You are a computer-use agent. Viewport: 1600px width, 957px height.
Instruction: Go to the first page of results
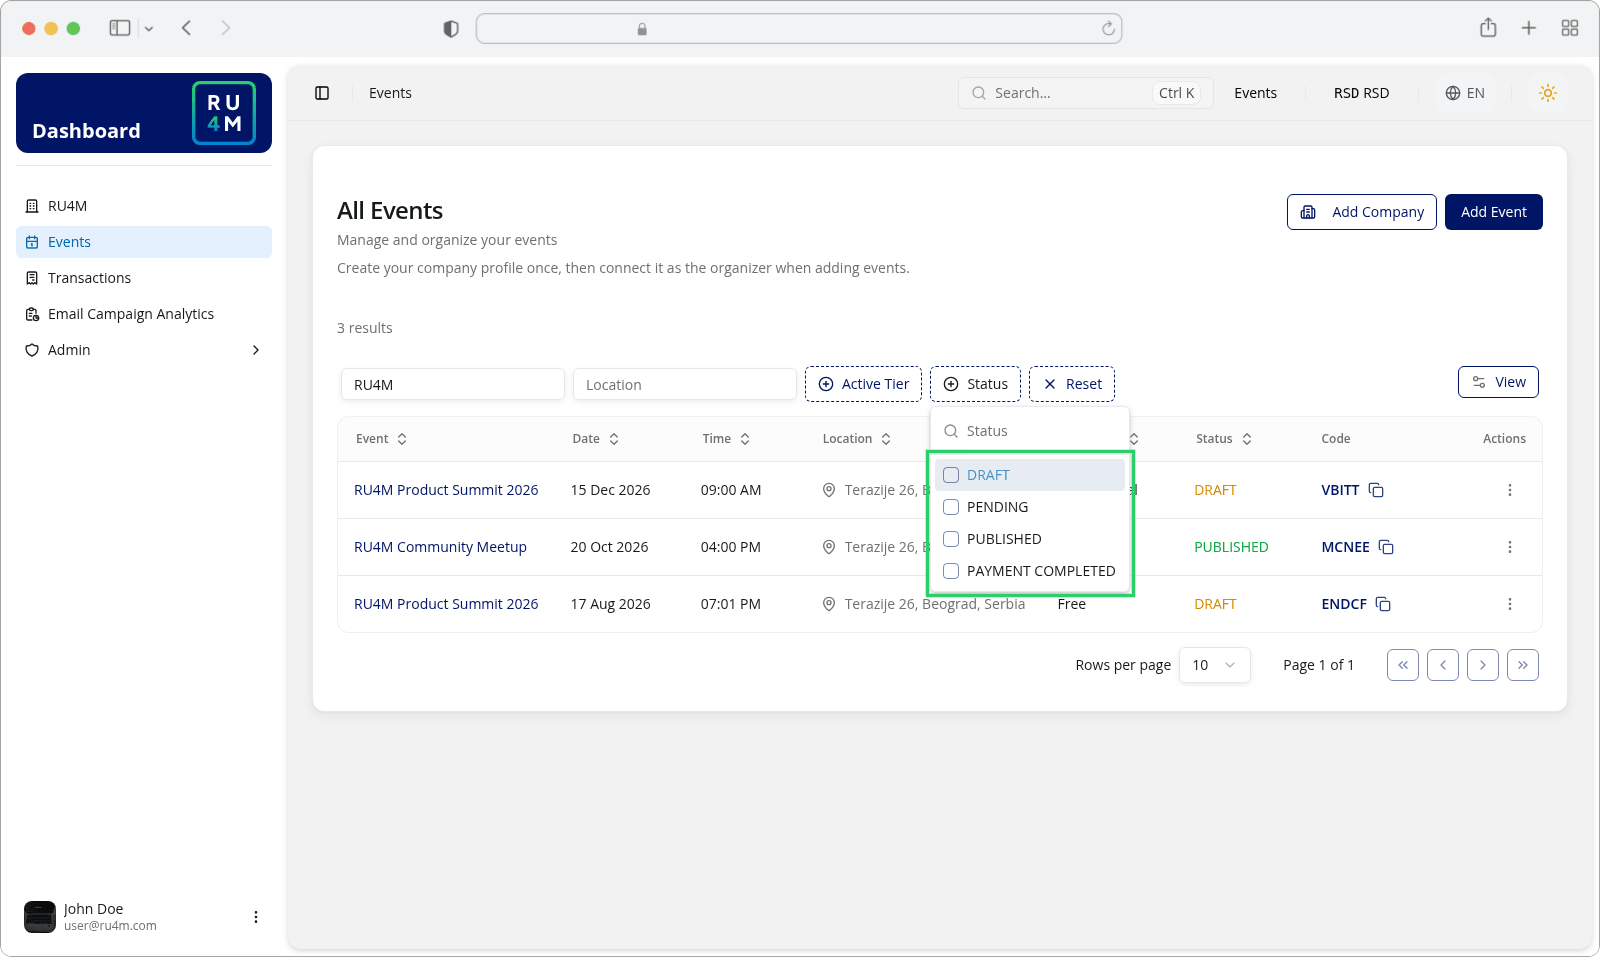(1403, 665)
